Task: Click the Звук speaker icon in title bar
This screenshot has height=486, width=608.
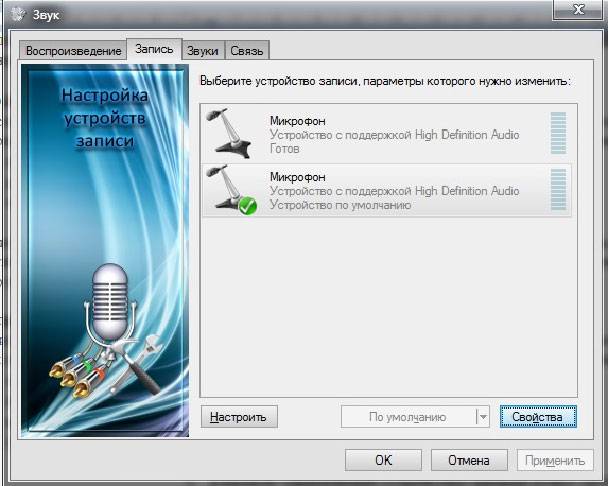Action: click(15, 12)
